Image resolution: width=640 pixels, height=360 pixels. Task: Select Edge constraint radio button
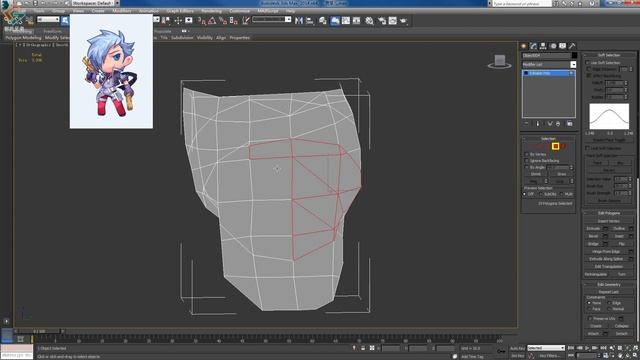(609, 303)
